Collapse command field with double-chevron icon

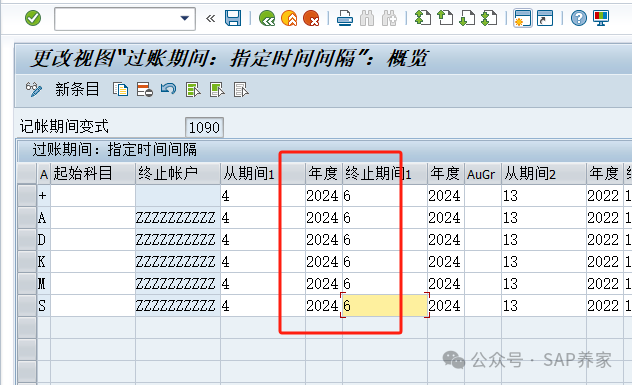click(210, 19)
